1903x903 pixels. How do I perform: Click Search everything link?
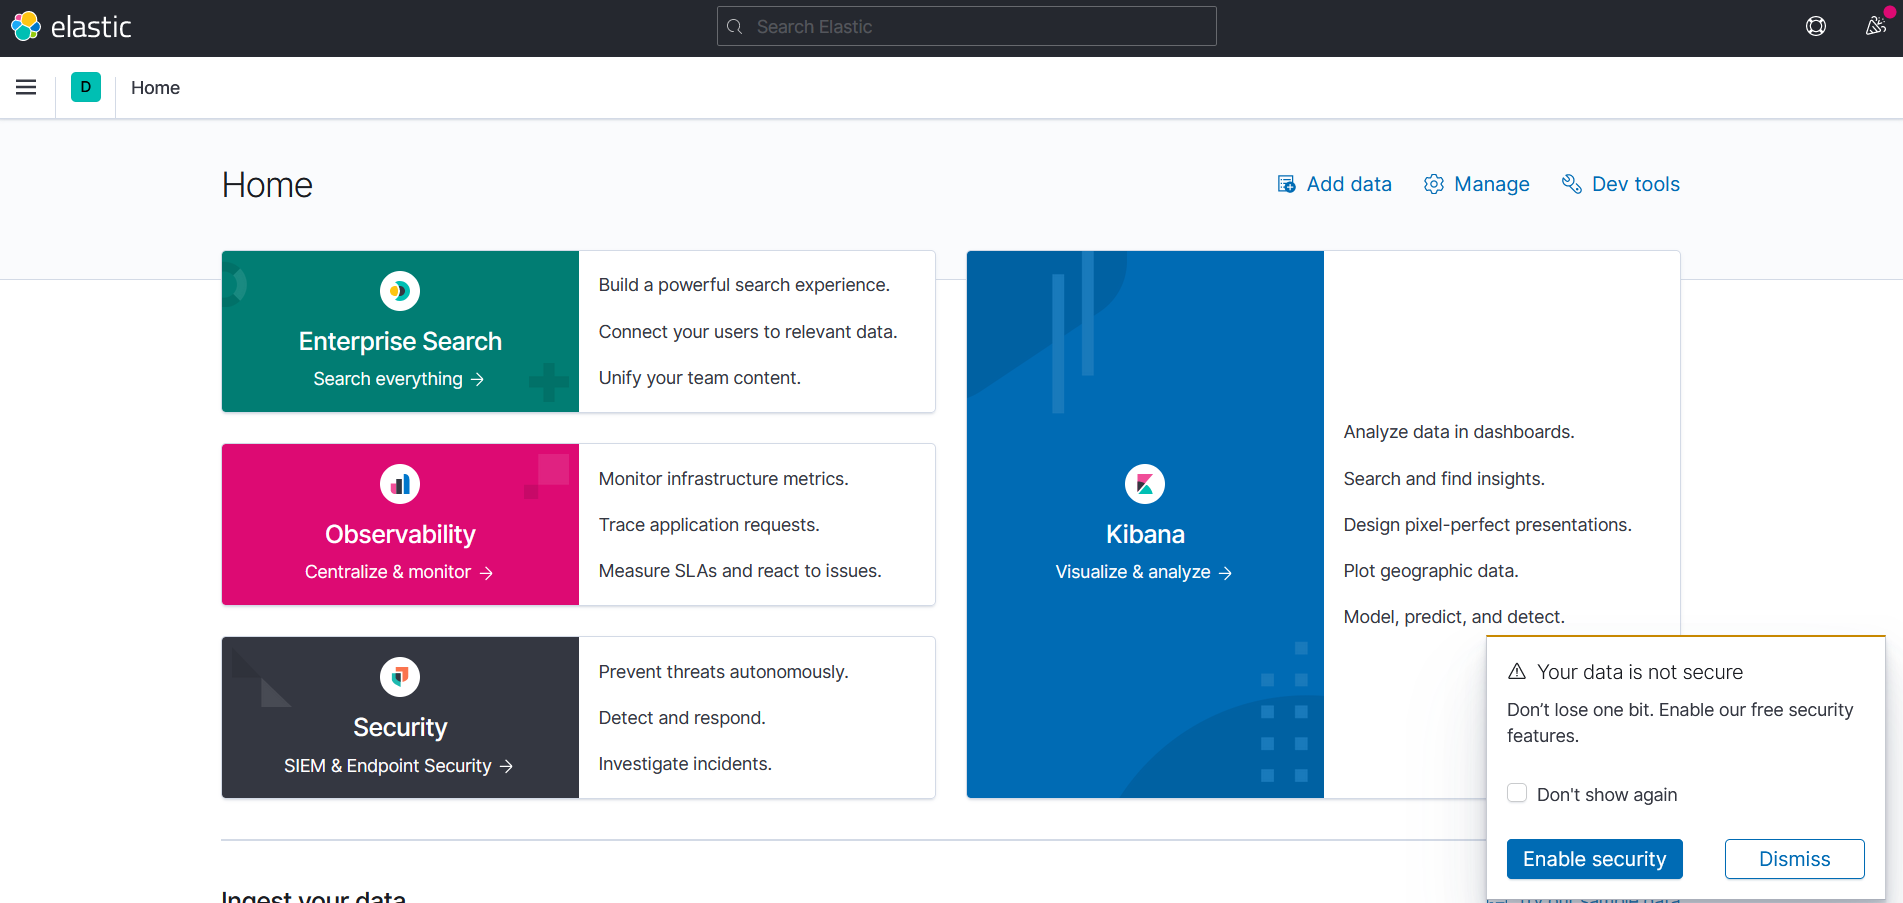pyautogui.click(x=399, y=379)
